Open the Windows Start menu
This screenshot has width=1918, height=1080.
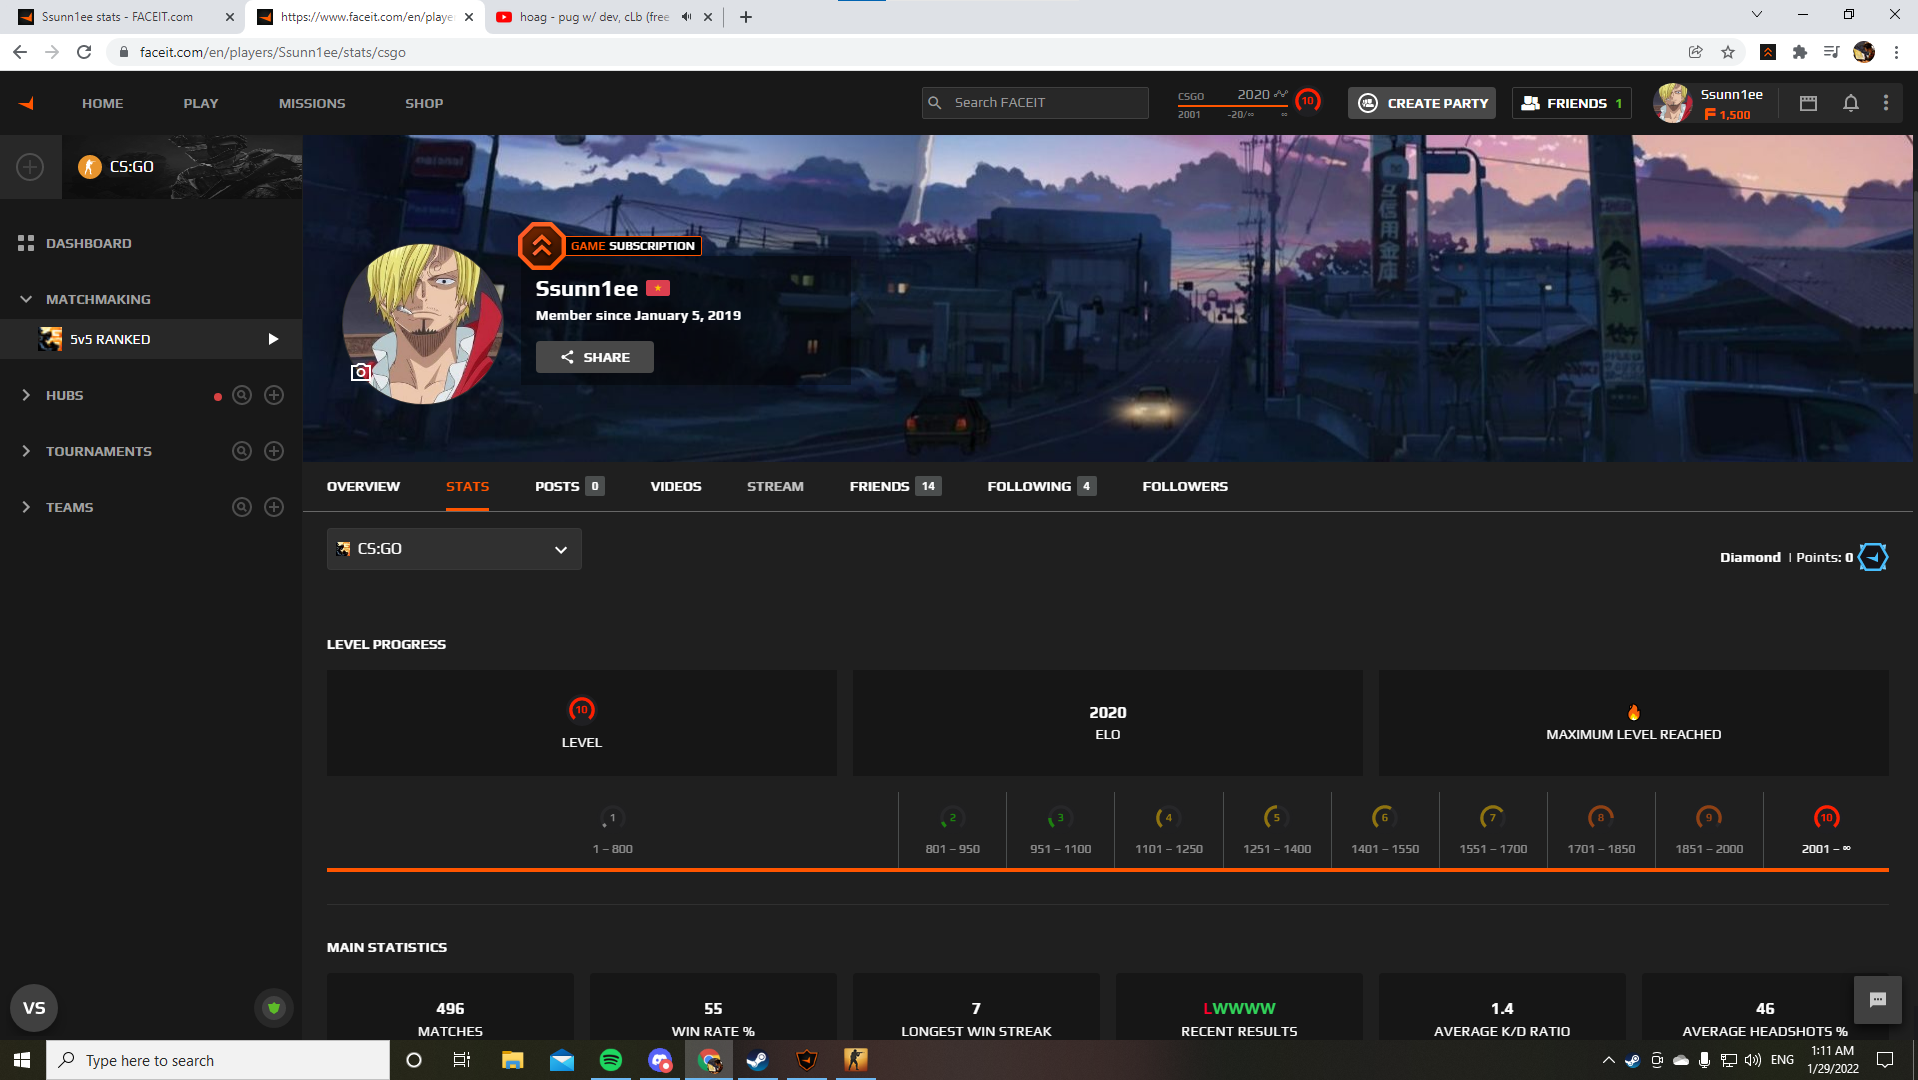coord(22,1060)
